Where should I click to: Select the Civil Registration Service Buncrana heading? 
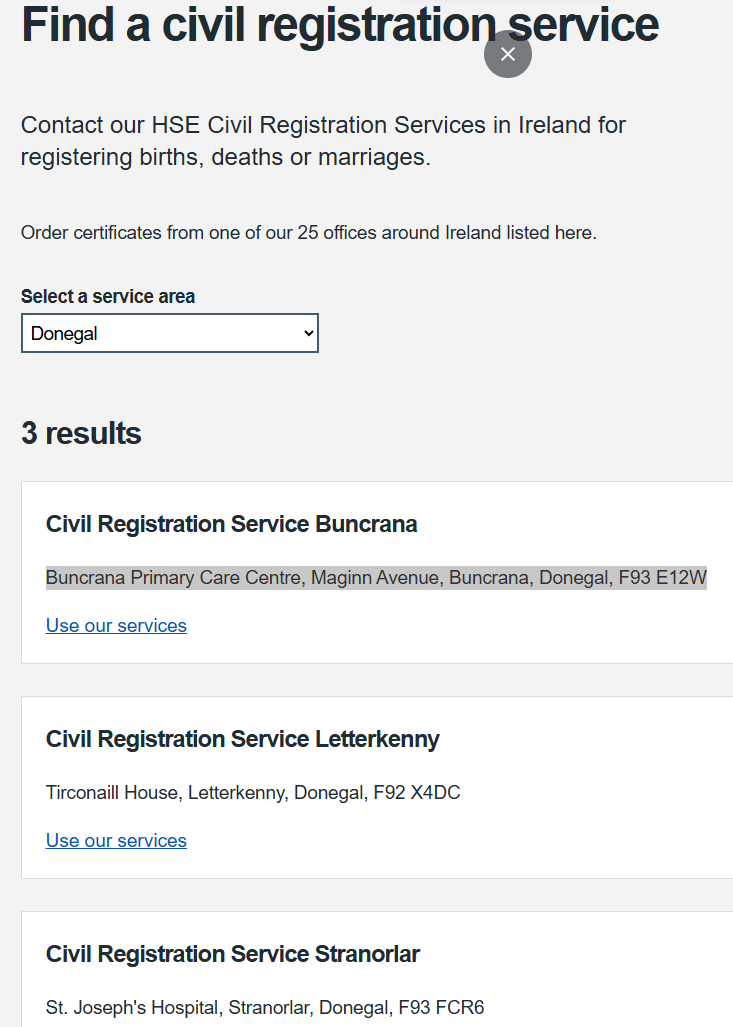pyautogui.click(x=231, y=524)
